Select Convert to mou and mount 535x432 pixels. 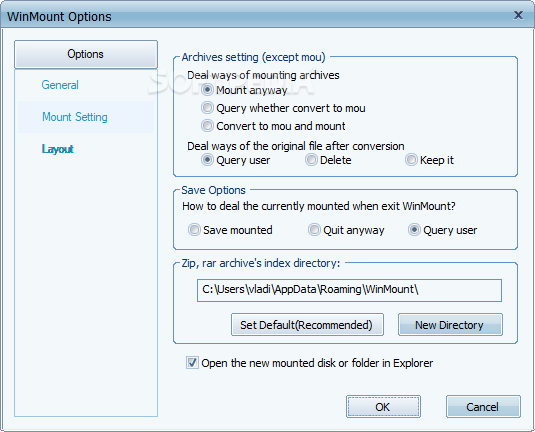[207, 126]
